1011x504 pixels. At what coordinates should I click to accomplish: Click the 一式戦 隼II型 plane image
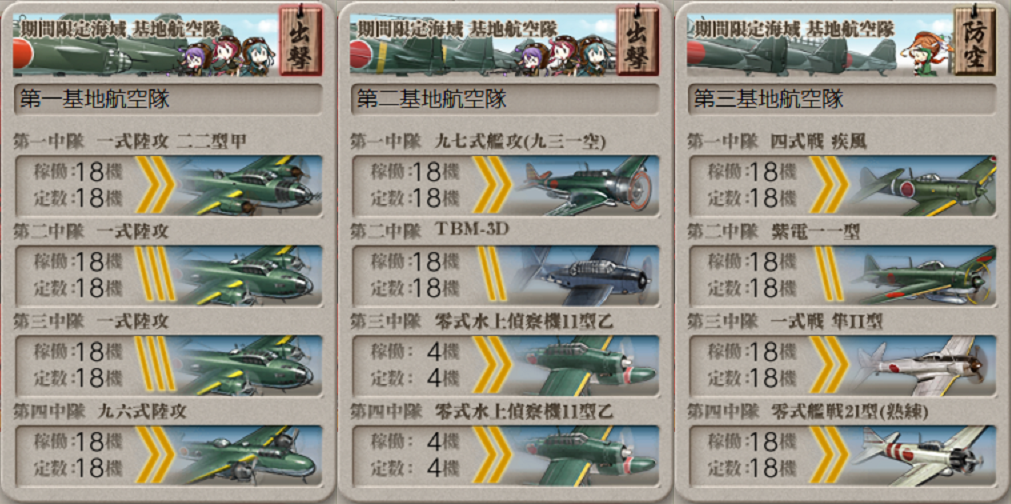[922, 365]
